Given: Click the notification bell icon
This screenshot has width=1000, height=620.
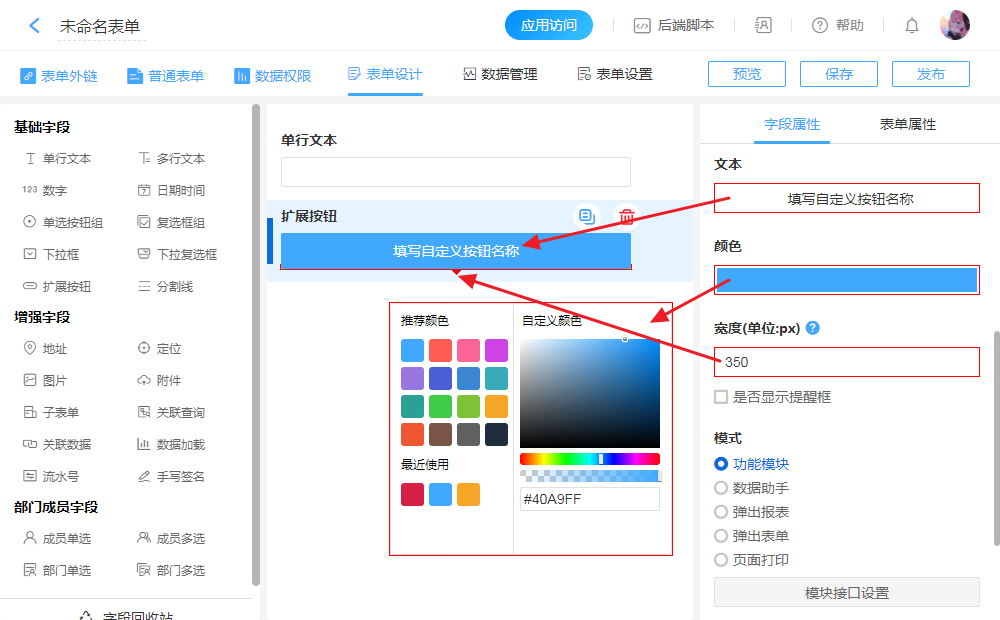Looking at the screenshot, I should coord(911,26).
